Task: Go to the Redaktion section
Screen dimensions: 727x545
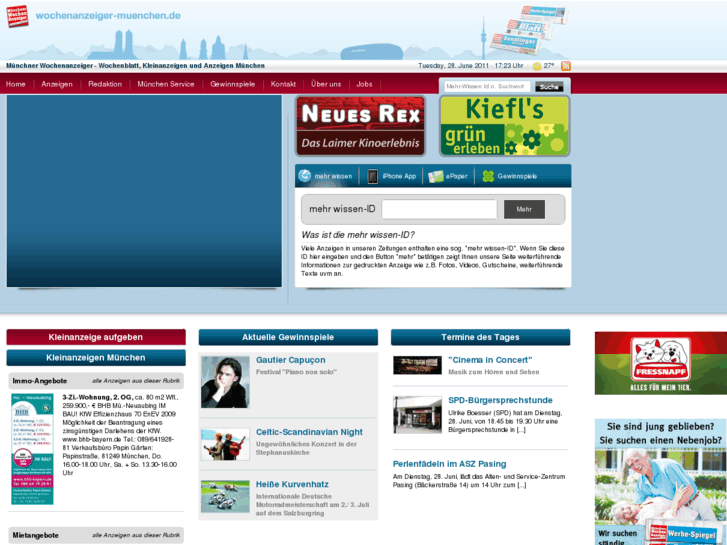Action: 105,84
